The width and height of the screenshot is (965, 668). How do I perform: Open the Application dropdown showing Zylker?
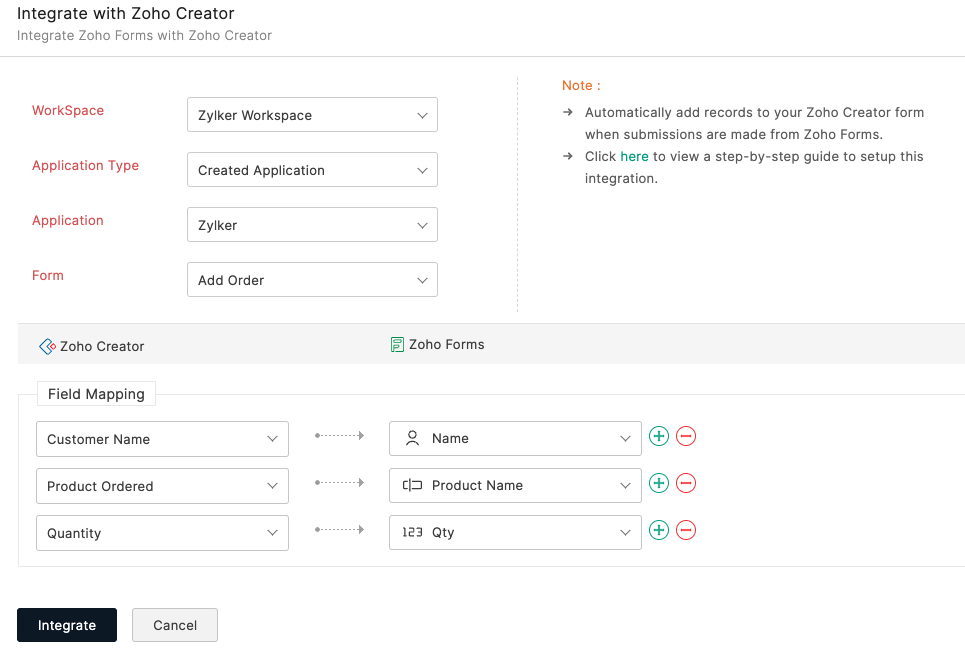(x=312, y=225)
